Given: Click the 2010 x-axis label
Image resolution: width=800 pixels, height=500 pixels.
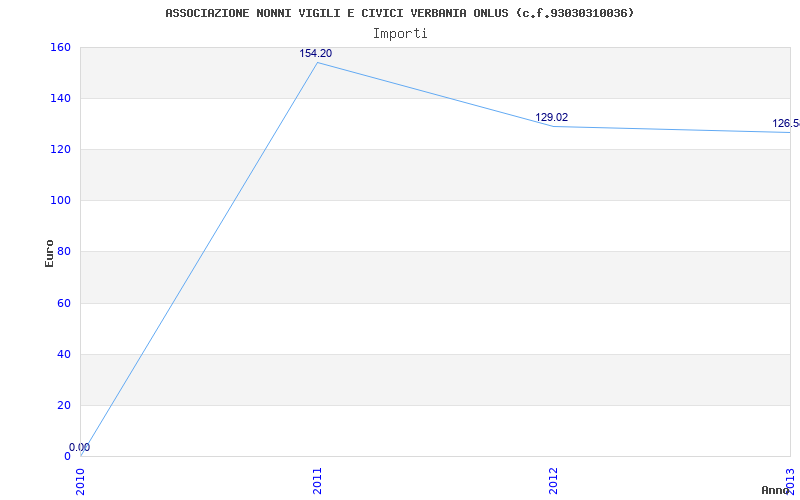Looking at the screenshot, I should click(81, 481).
